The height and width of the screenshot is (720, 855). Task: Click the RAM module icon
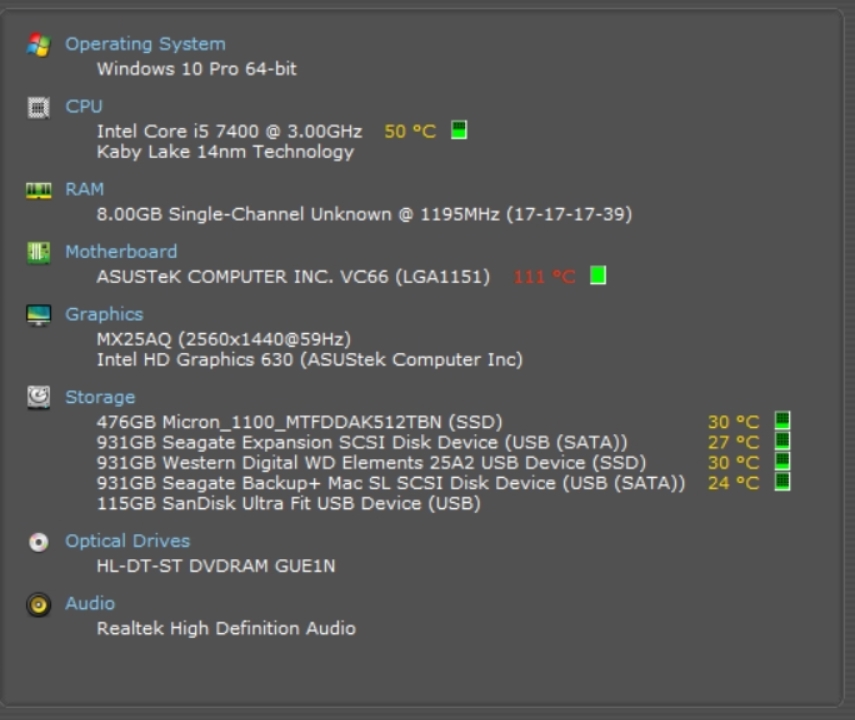coord(38,190)
